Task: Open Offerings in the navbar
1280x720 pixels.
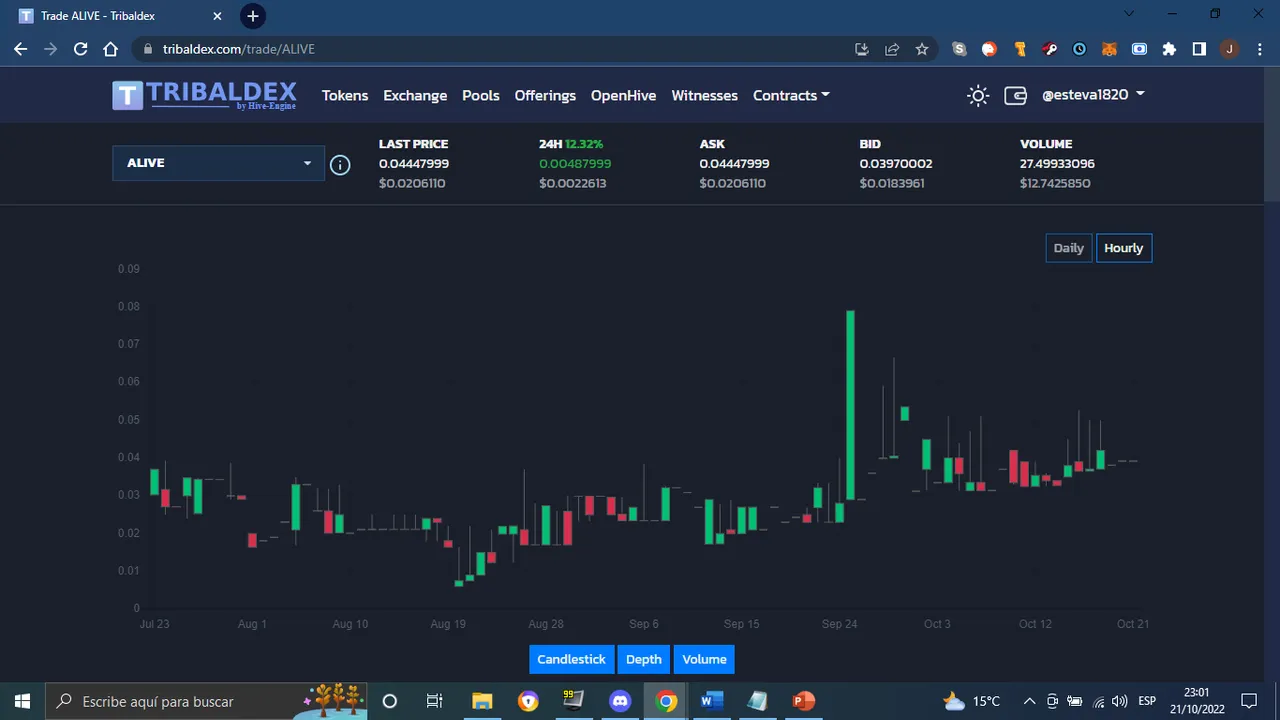Action: [545, 95]
